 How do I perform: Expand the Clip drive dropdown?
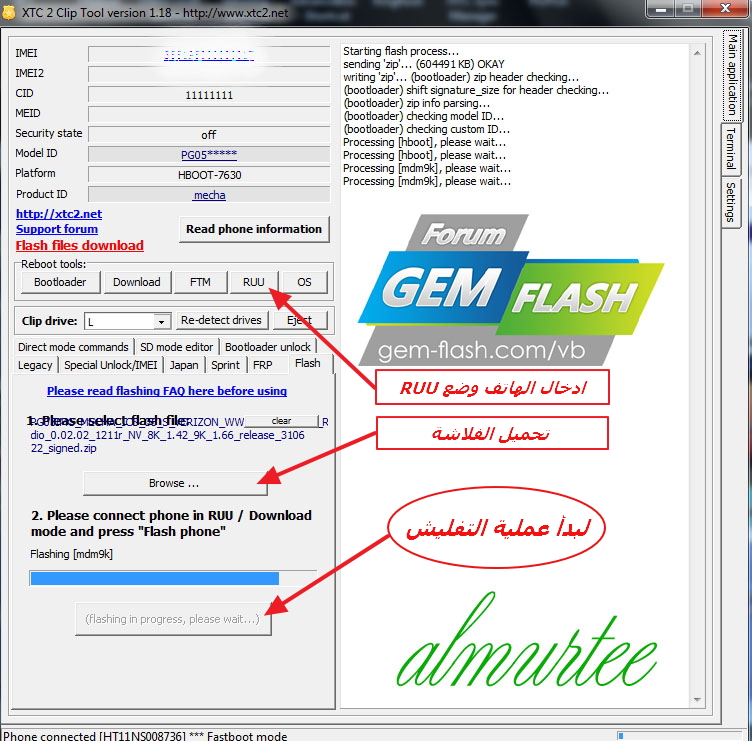162,321
